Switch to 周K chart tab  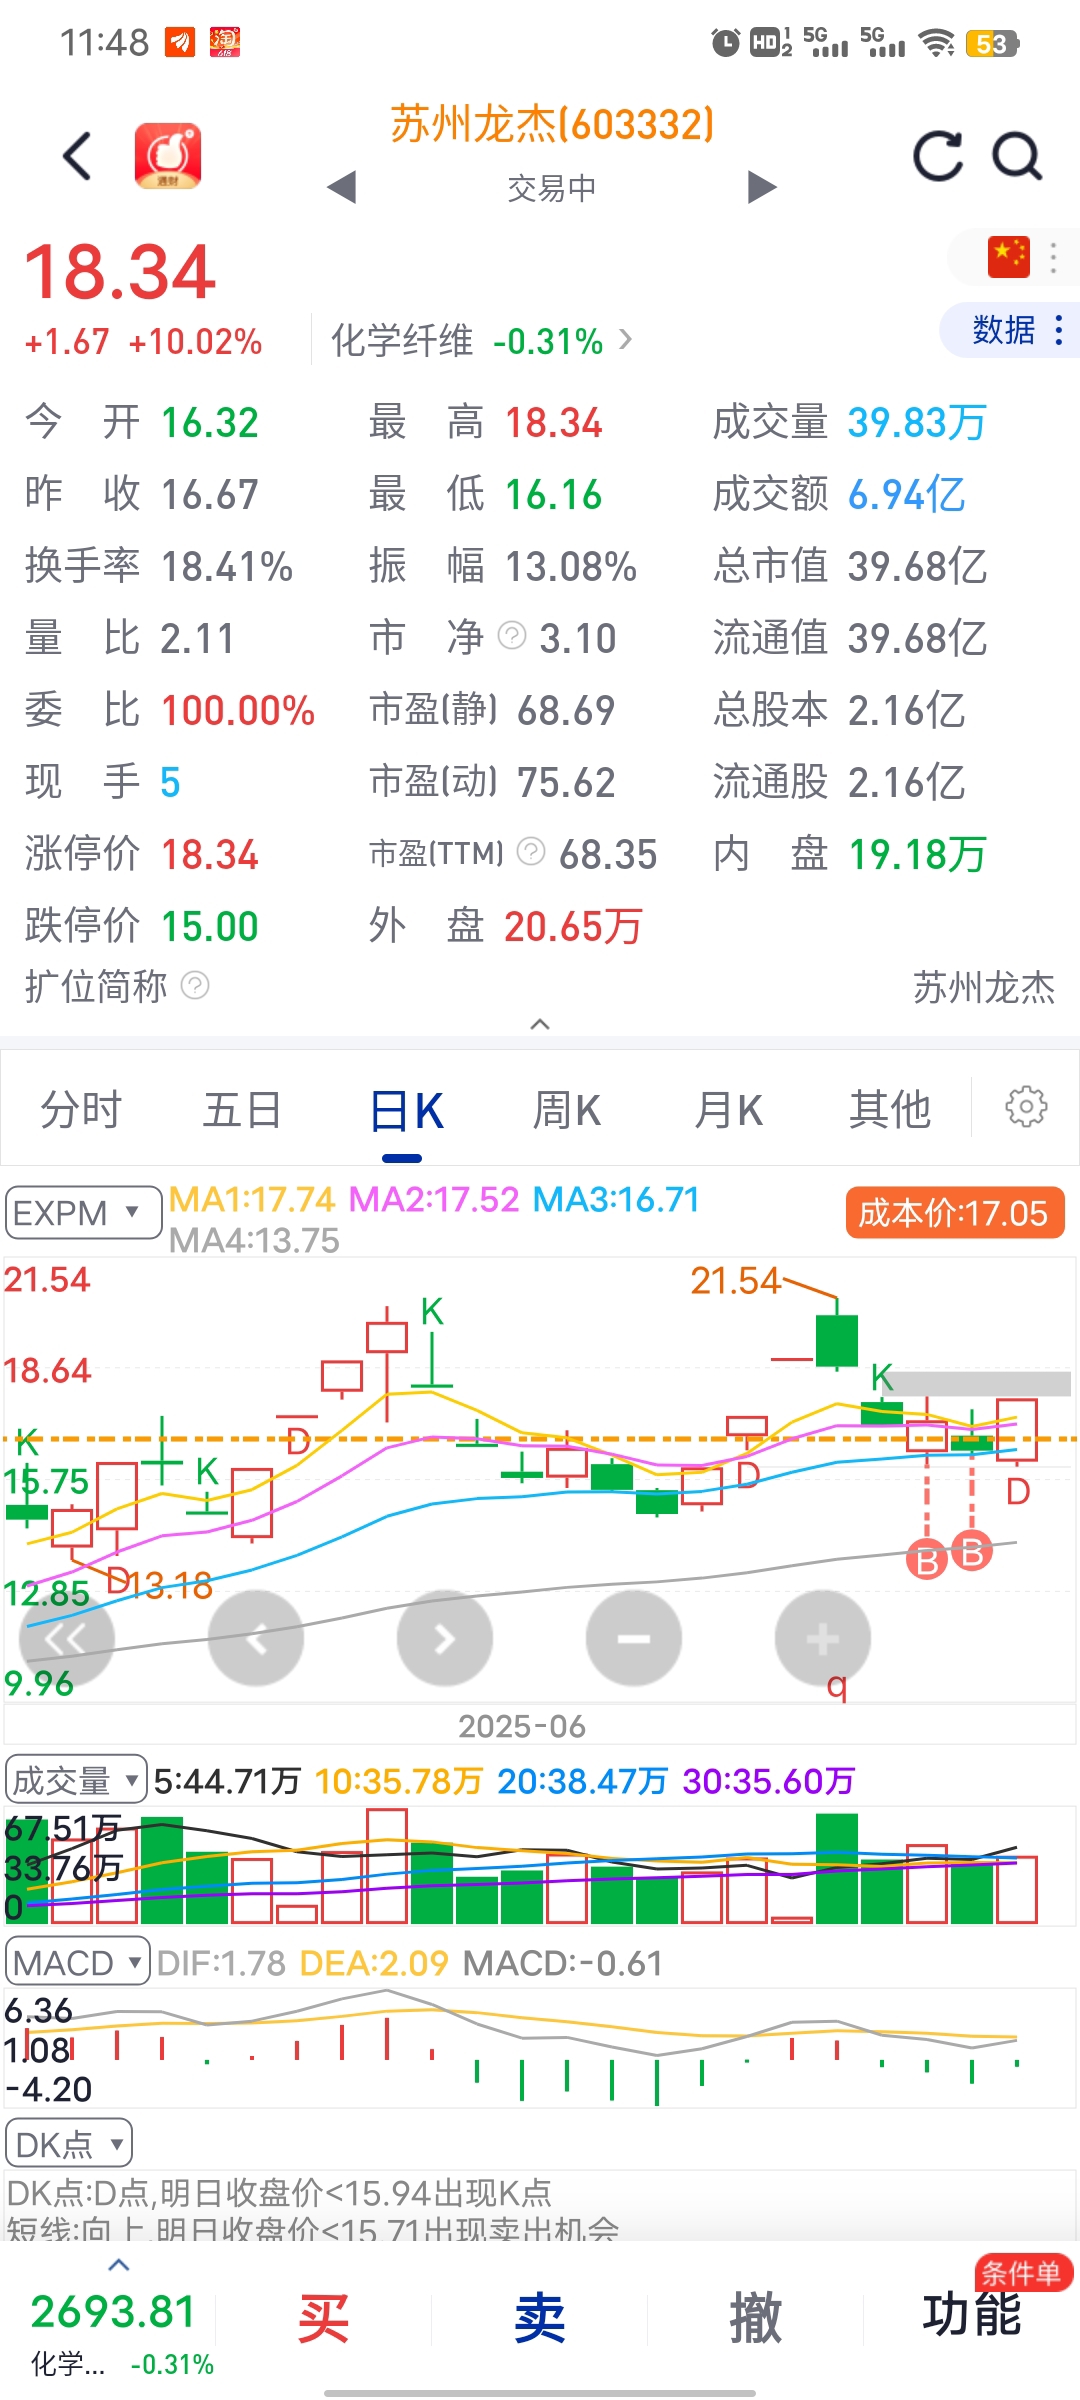567,1110
